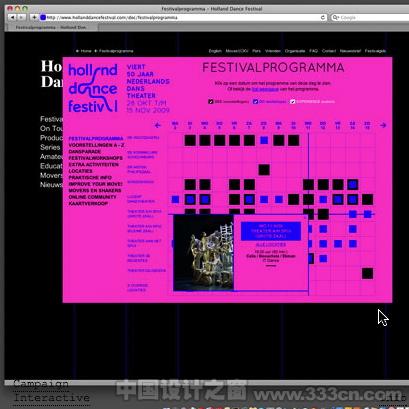Image resolution: width=409 pixels, height=409 pixels.
Task: Toggle the NDT voorstellingen checkbox
Action: point(211,102)
